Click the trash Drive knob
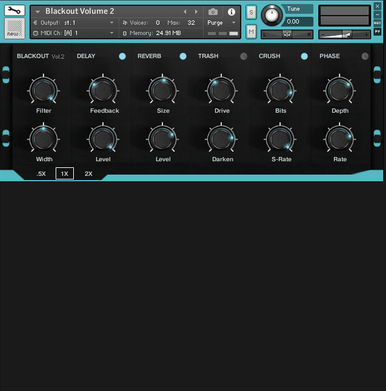 coord(221,90)
